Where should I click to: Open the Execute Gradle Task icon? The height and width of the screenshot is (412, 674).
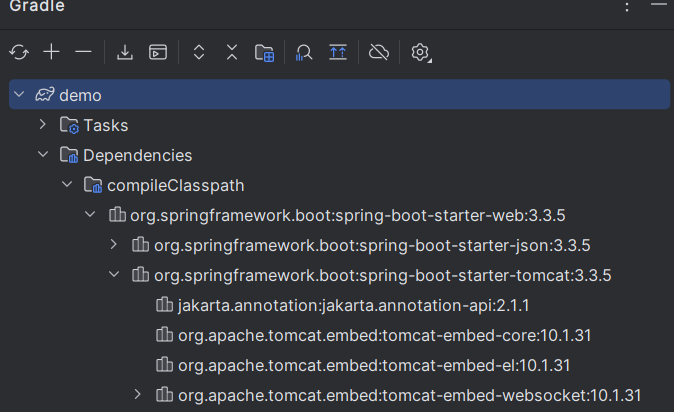[x=158, y=52]
